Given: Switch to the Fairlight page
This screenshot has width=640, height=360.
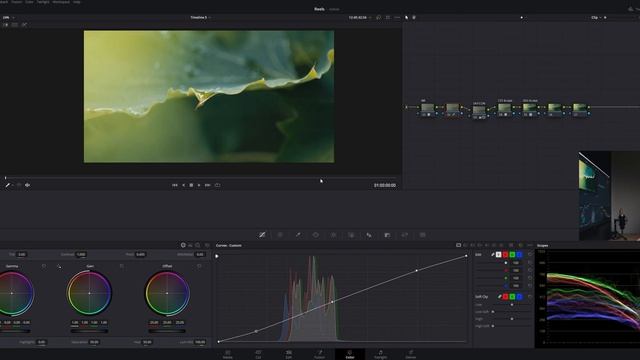Looking at the screenshot, I should (380, 354).
